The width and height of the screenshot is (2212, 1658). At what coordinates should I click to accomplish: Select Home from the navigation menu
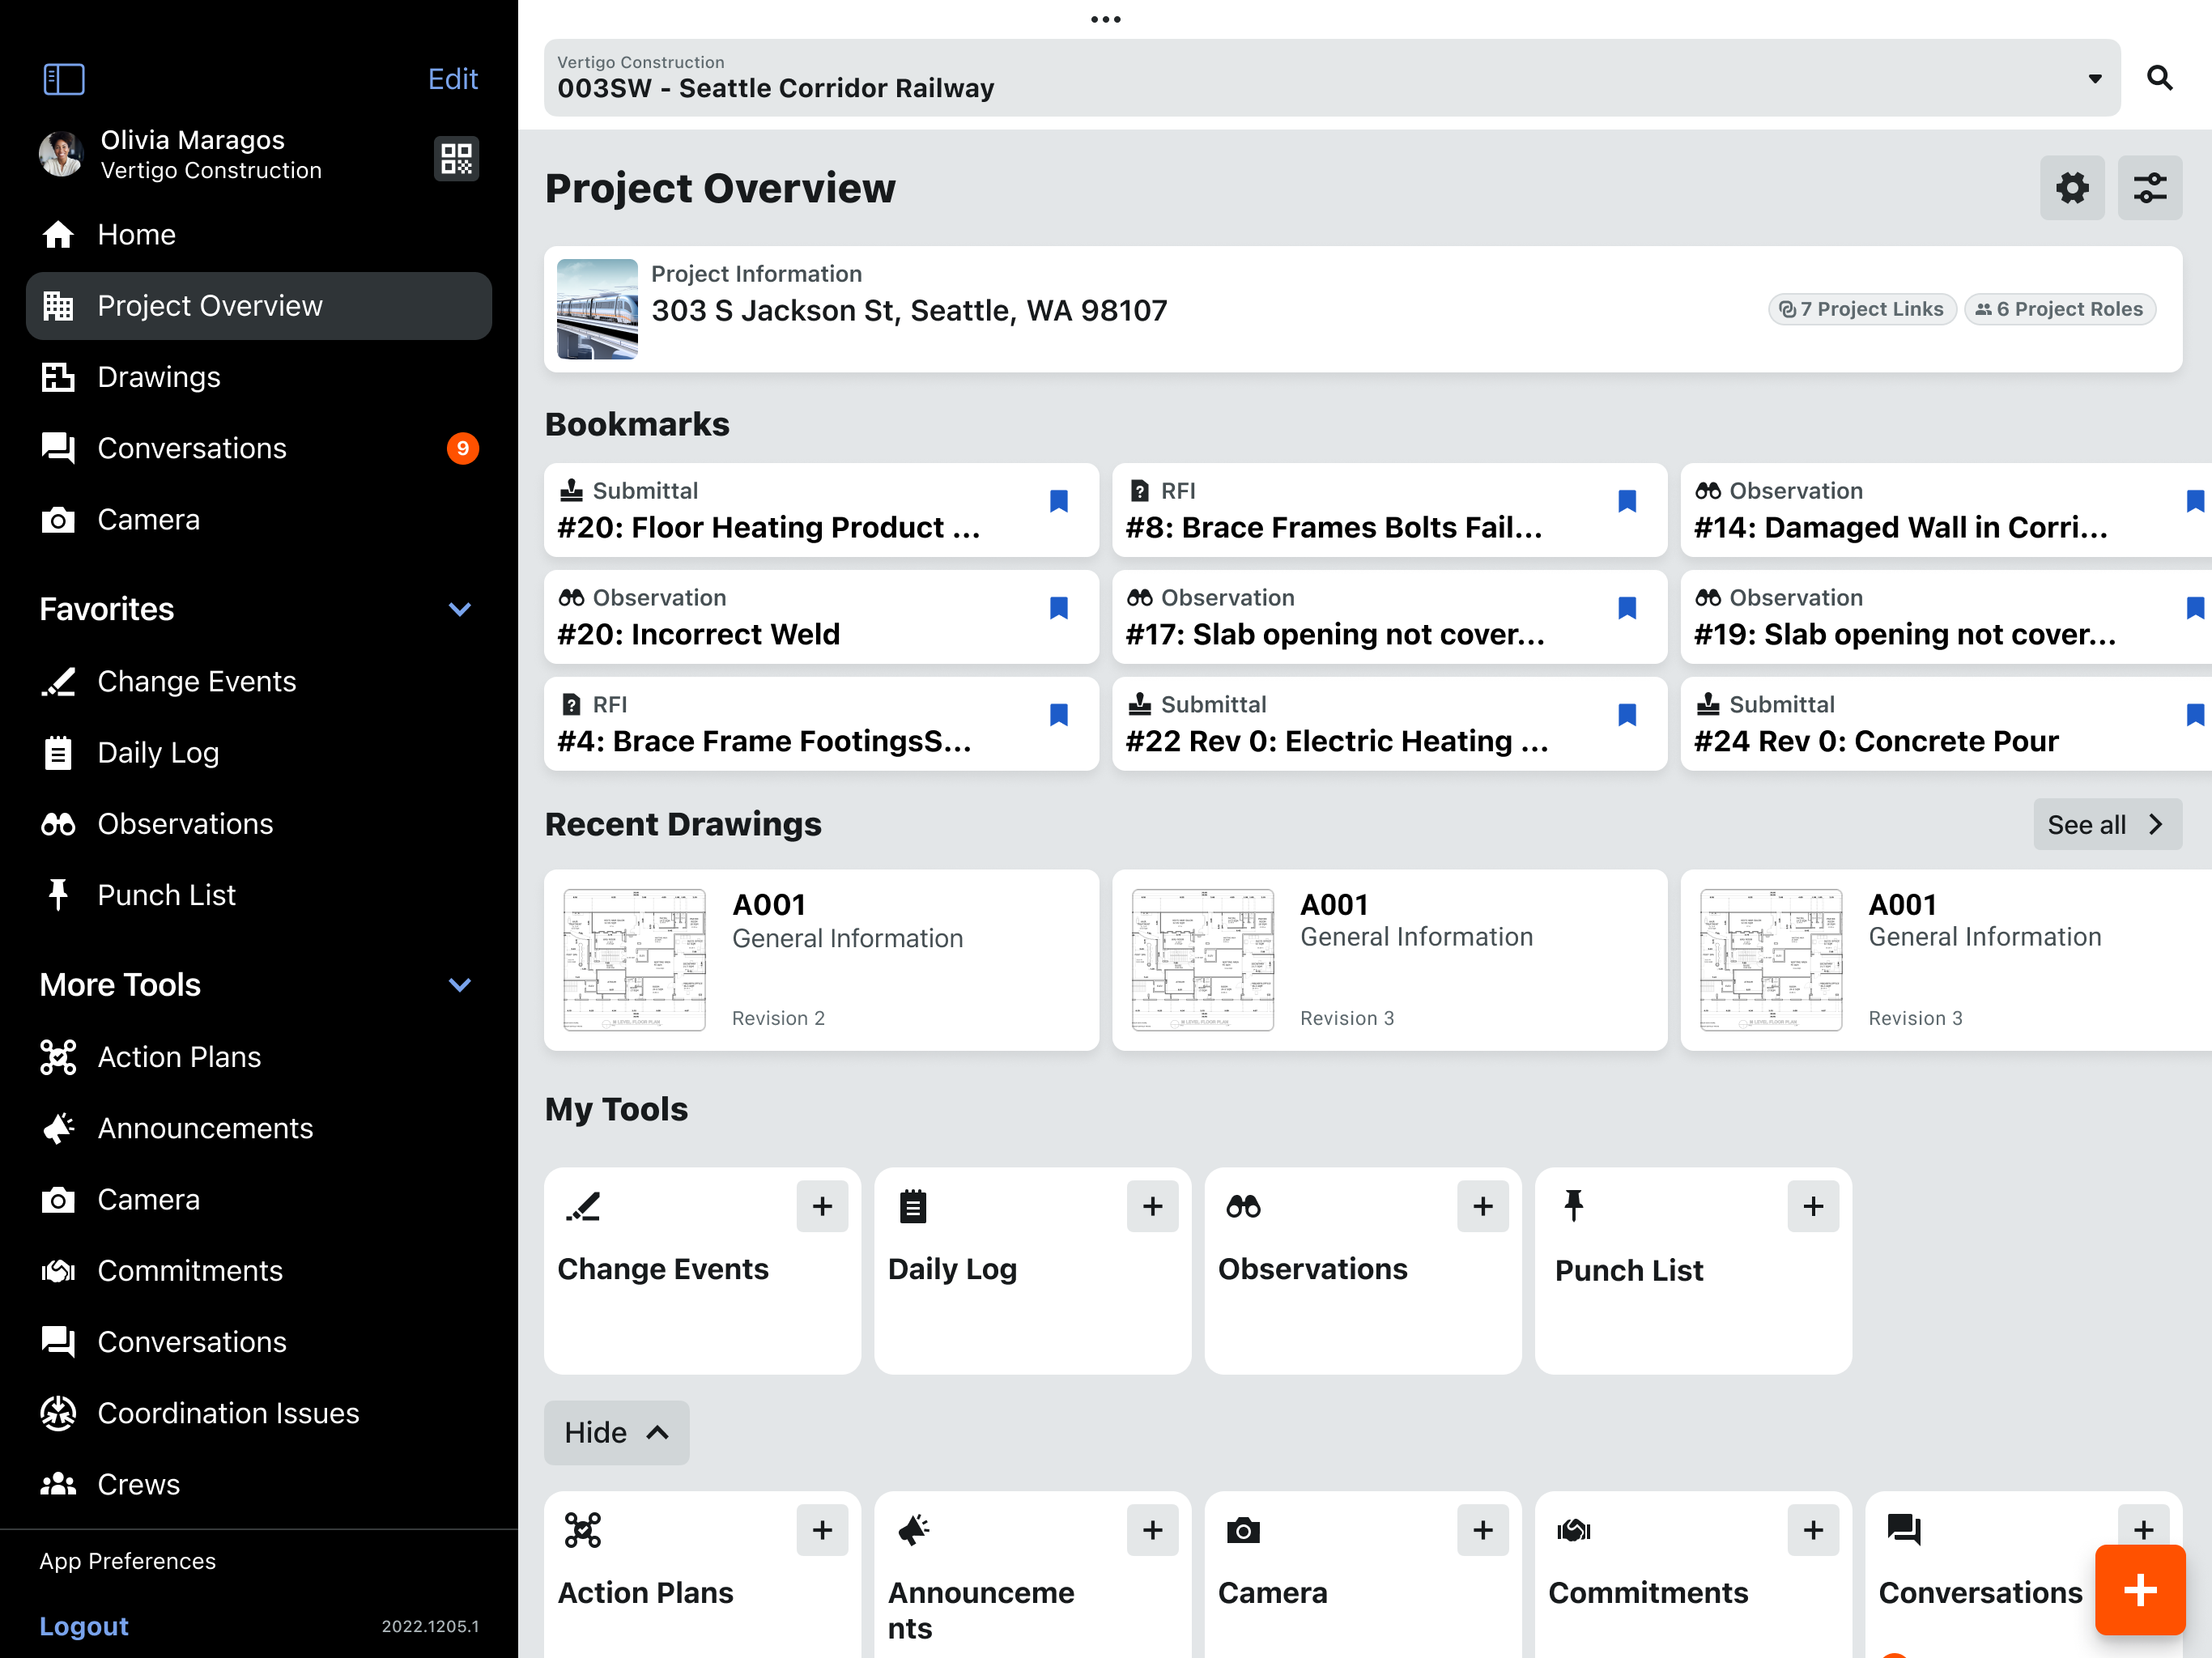pos(135,234)
